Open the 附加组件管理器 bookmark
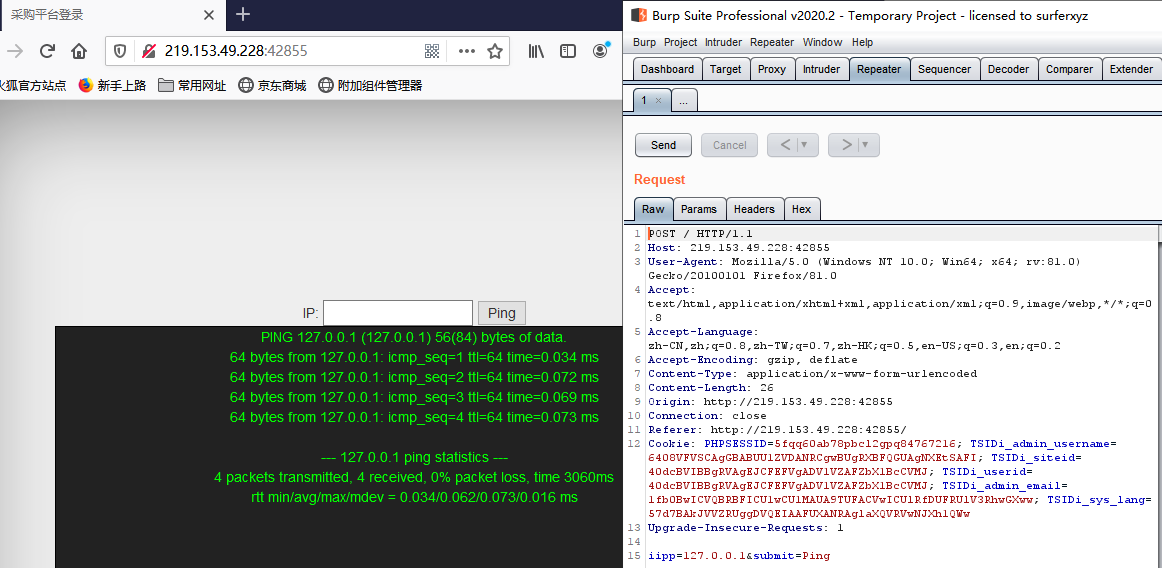Screen dimensions: 1162x568 coord(370,85)
